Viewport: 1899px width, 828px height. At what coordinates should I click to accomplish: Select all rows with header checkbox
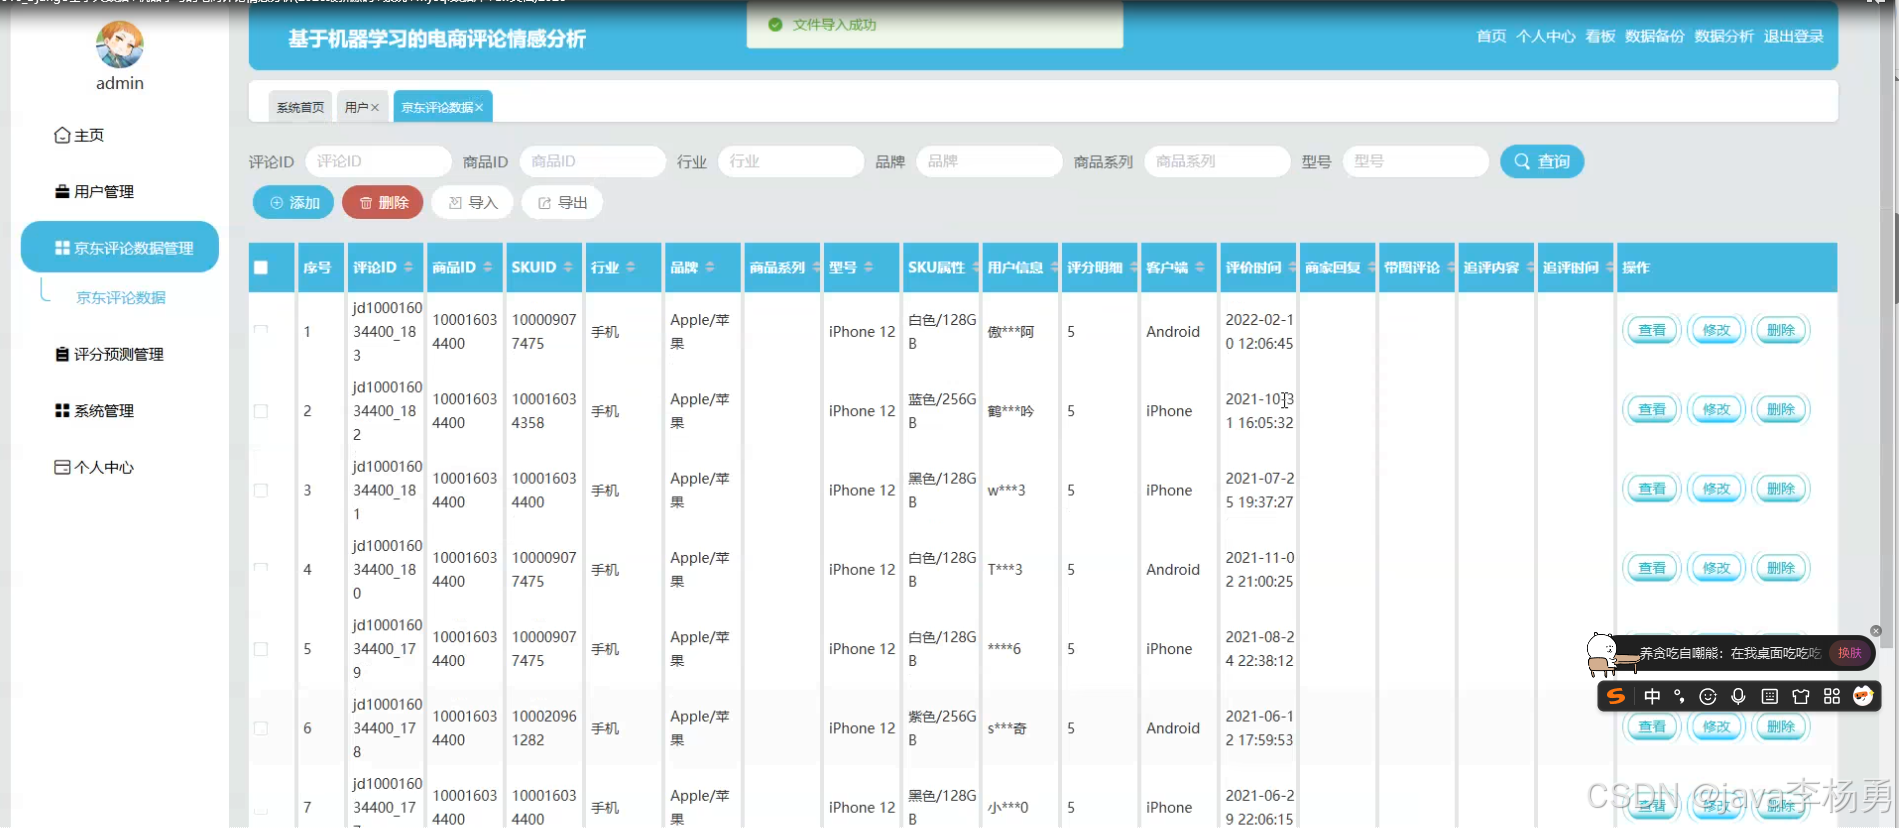click(x=261, y=267)
